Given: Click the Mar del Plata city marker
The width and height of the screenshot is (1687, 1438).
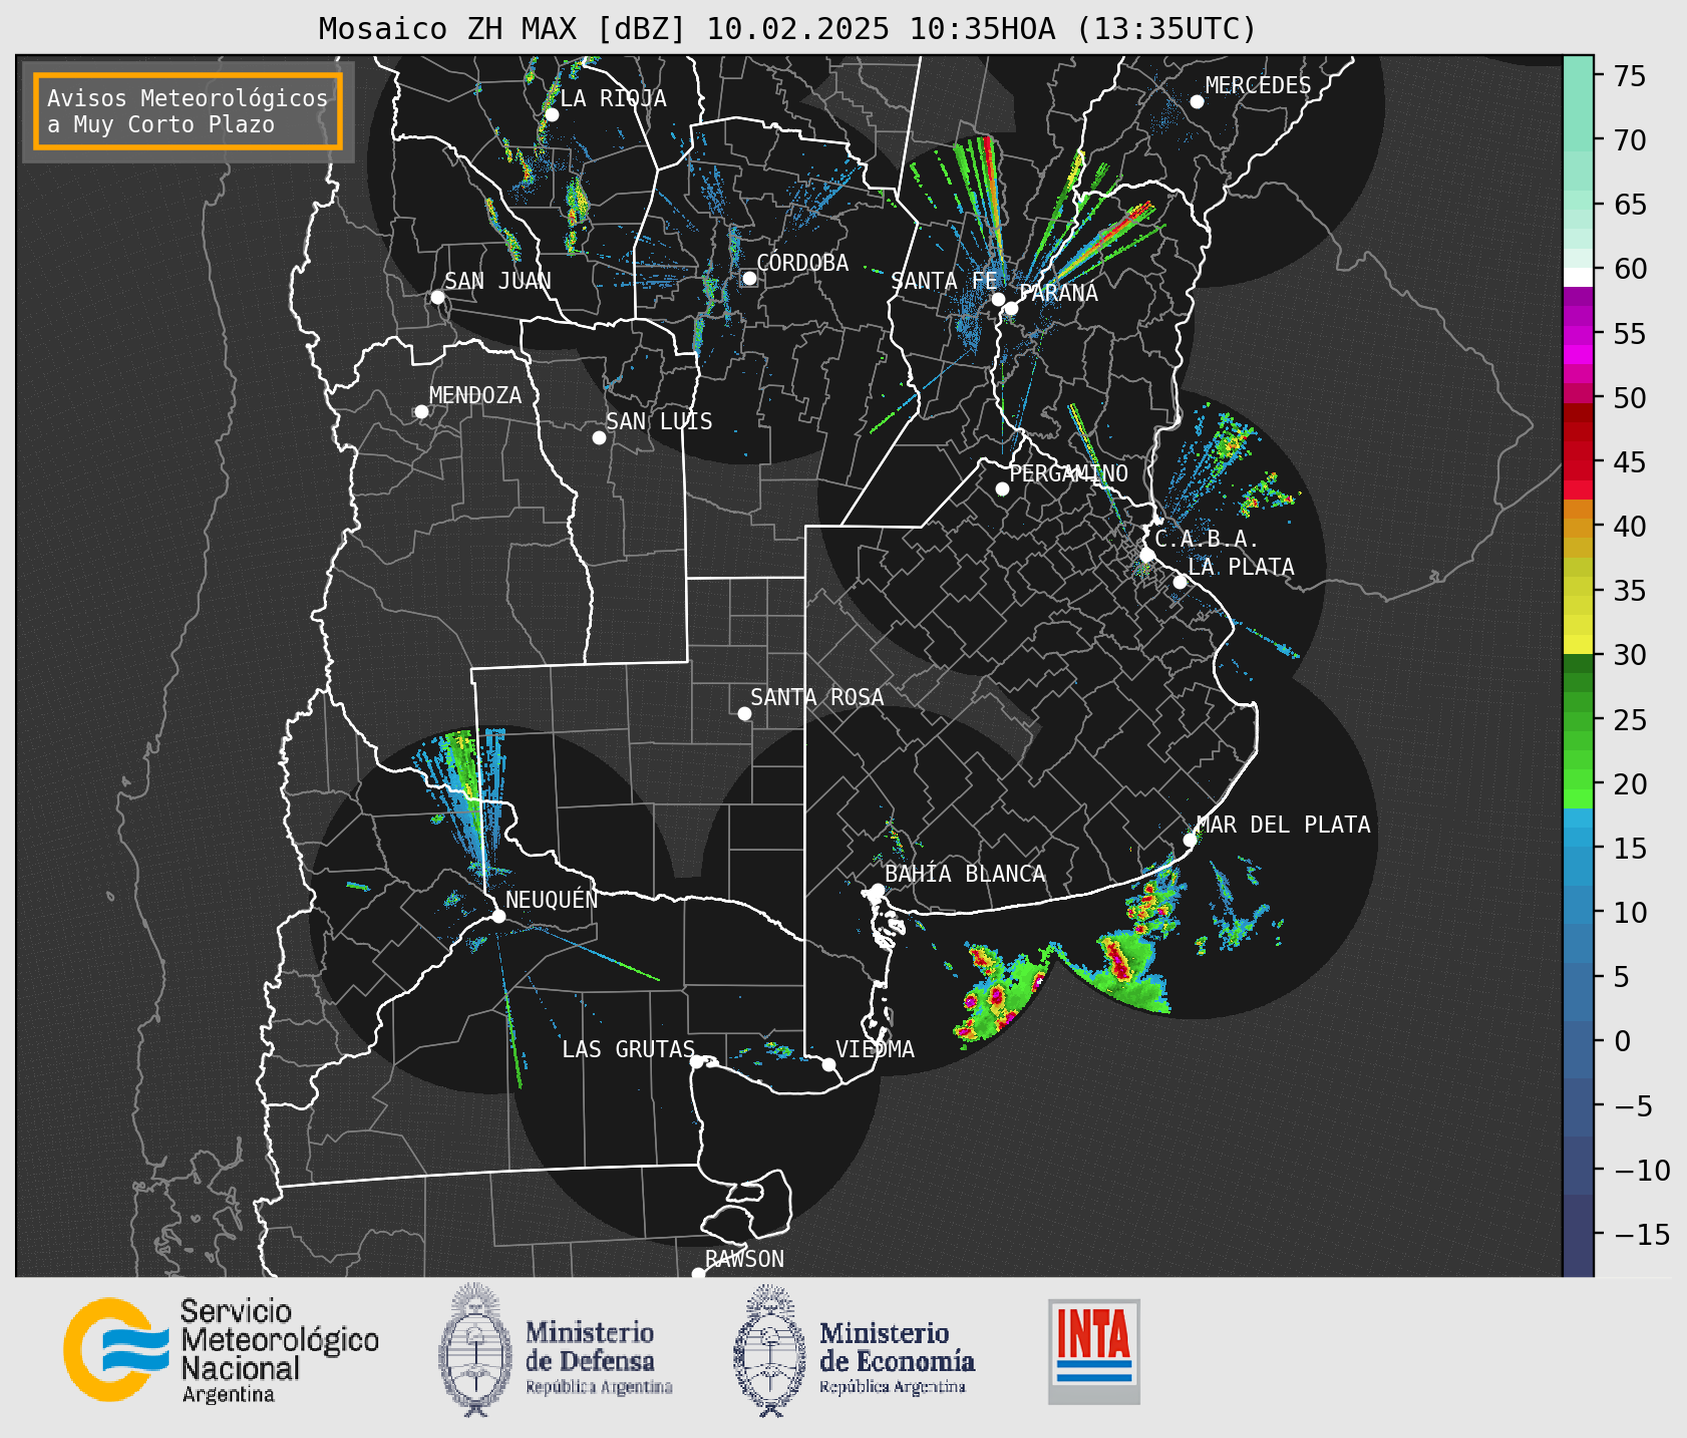Looking at the screenshot, I should click(1190, 840).
